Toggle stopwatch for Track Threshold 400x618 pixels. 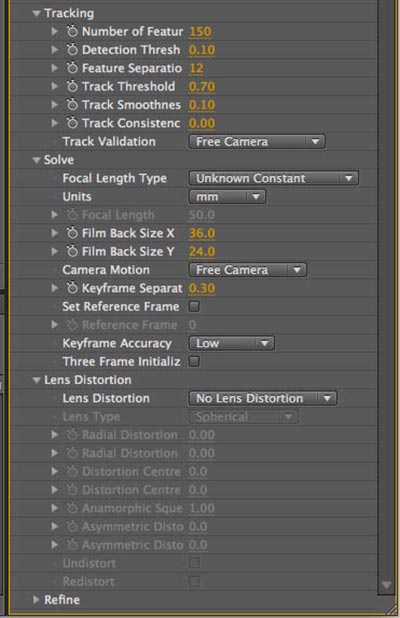point(72,86)
